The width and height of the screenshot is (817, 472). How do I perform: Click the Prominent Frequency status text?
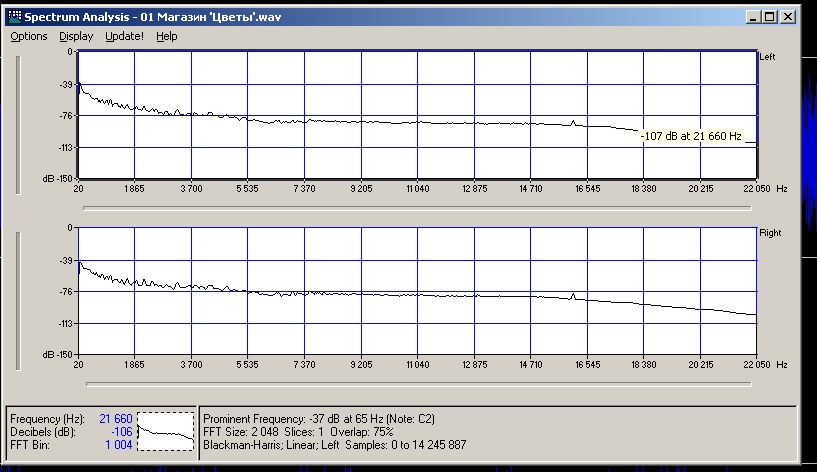320,417
